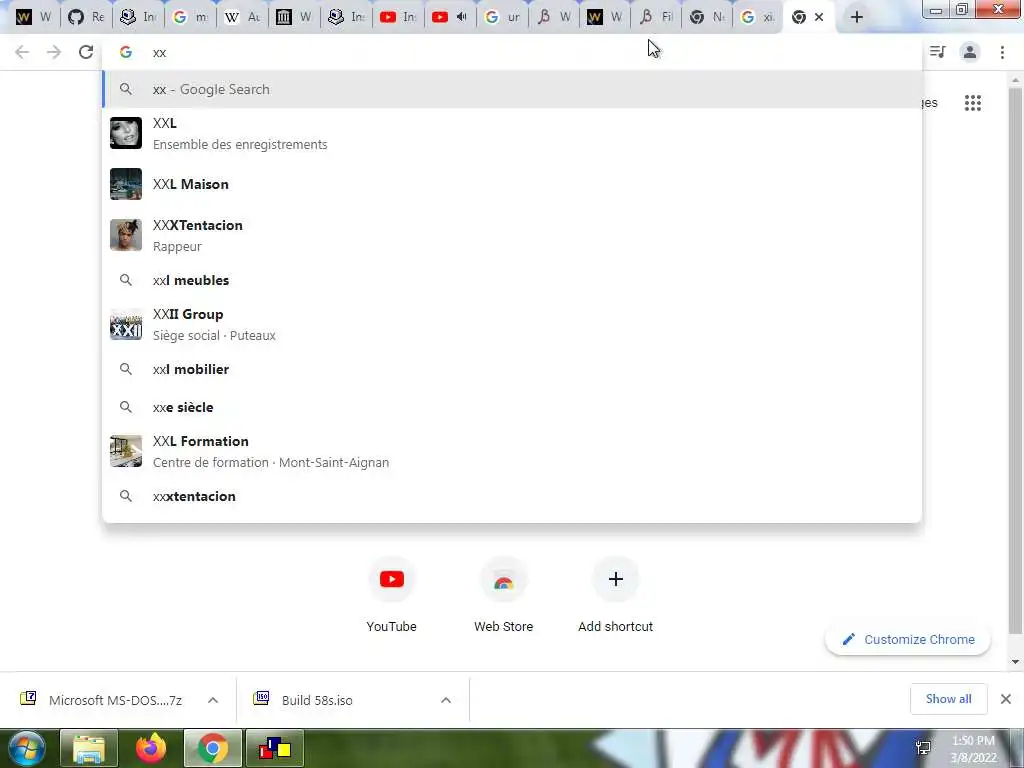The height and width of the screenshot is (768, 1024).
Task: Click the Chrome taskbar icon
Action: click(x=212, y=748)
